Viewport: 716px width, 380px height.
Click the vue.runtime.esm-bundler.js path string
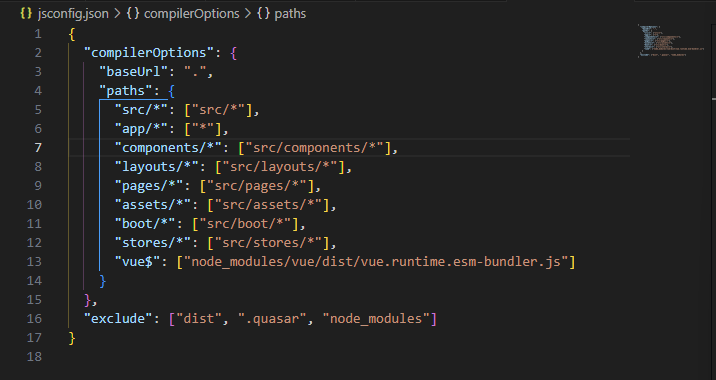coord(376,262)
